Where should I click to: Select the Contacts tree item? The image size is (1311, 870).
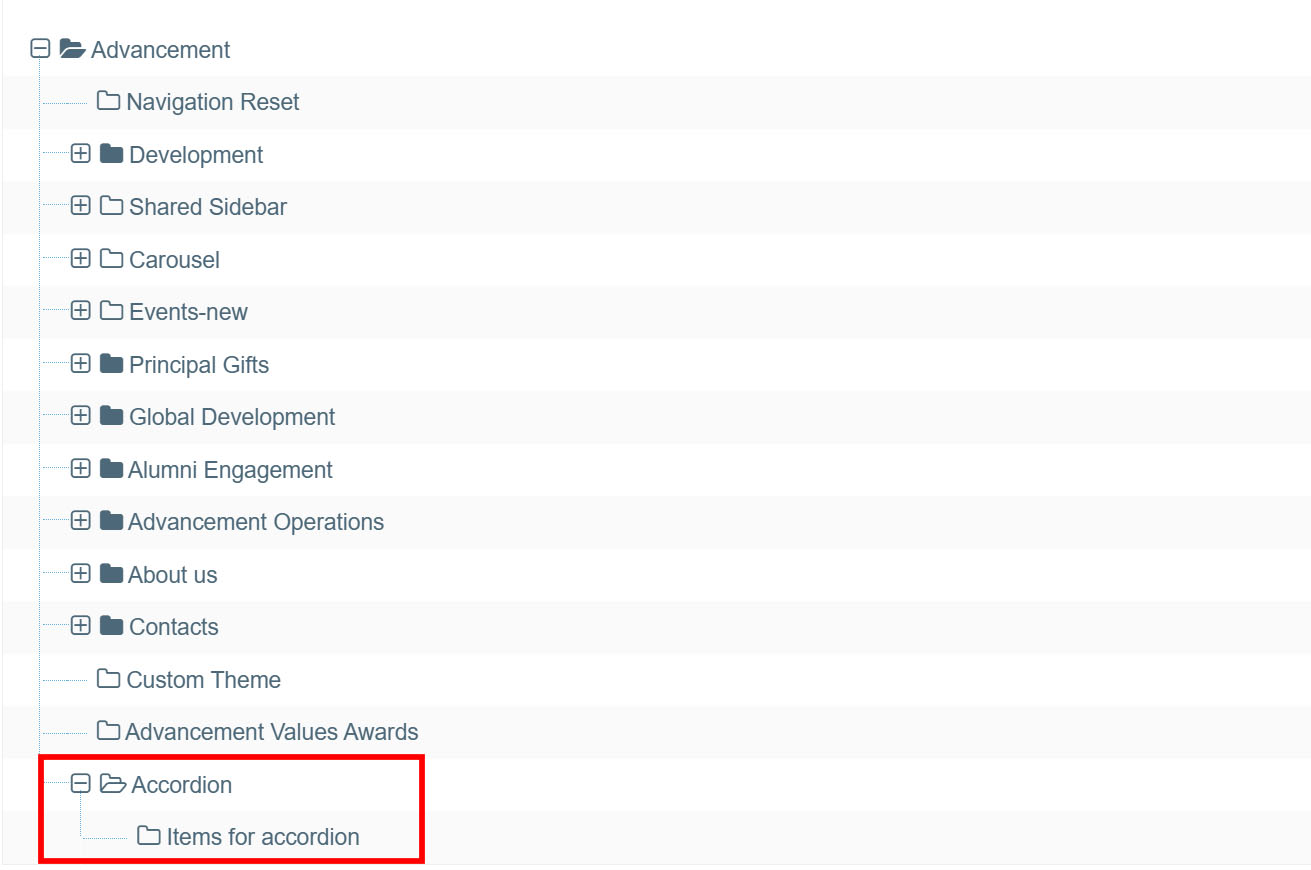pos(173,627)
